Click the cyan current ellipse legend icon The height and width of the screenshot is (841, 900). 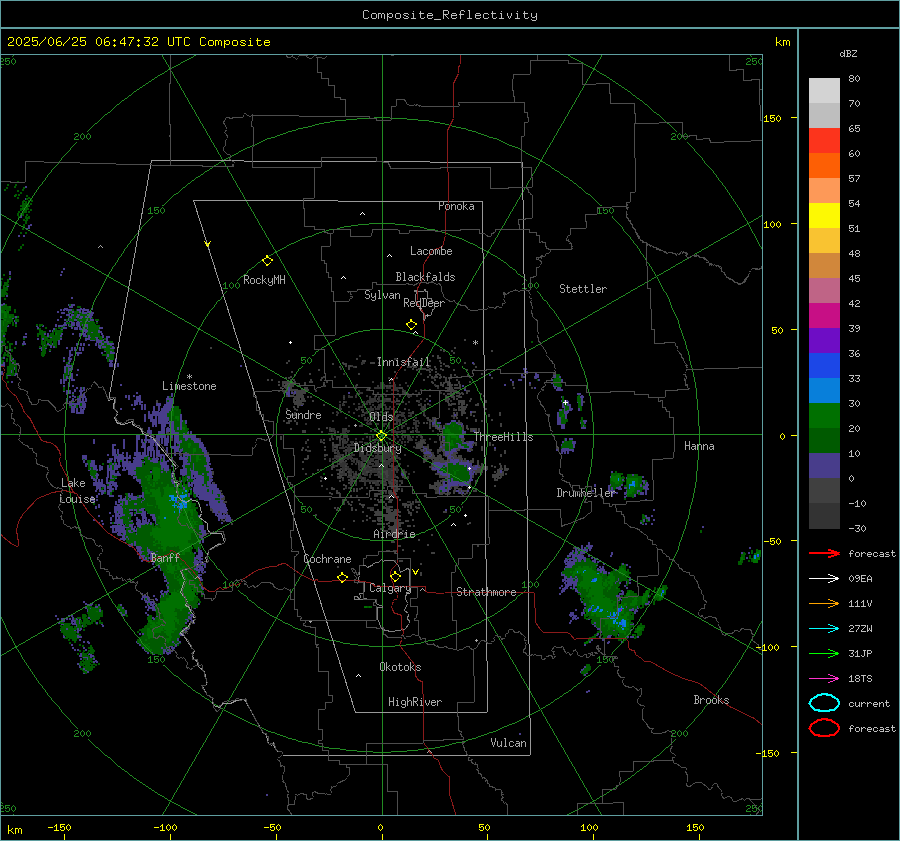point(824,703)
